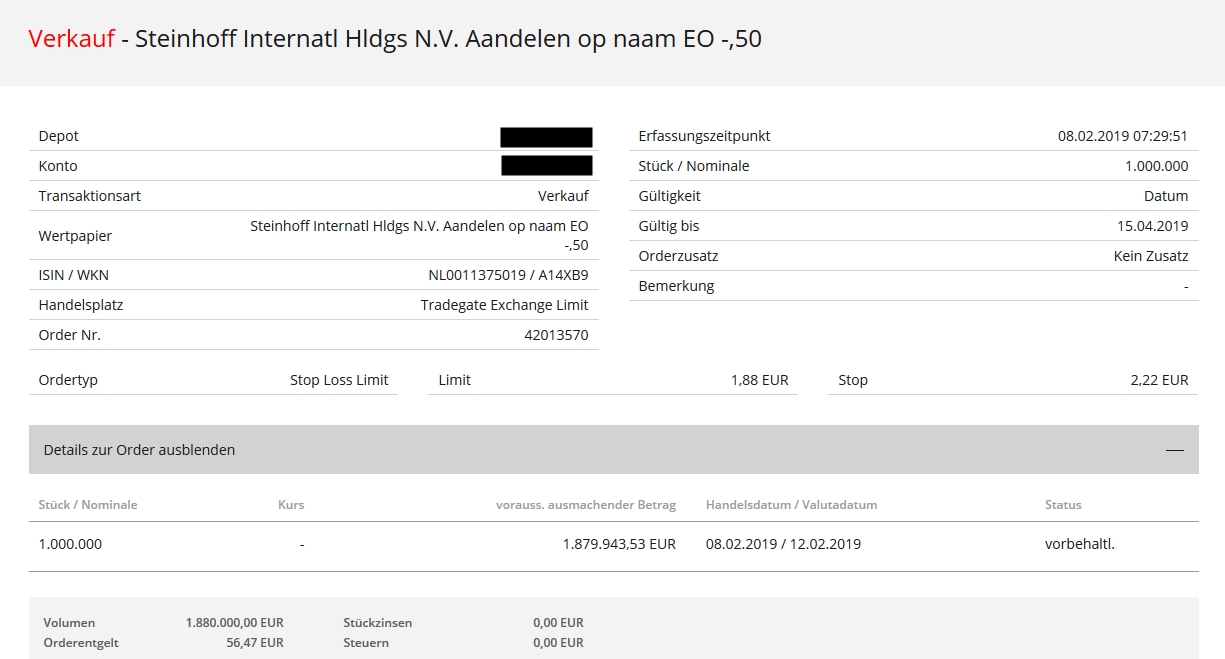The width and height of the screenshot is (1225, 659).
Task: Click the Gültigkeit value 'Datum'
Action: click(x=1166, y=196)
